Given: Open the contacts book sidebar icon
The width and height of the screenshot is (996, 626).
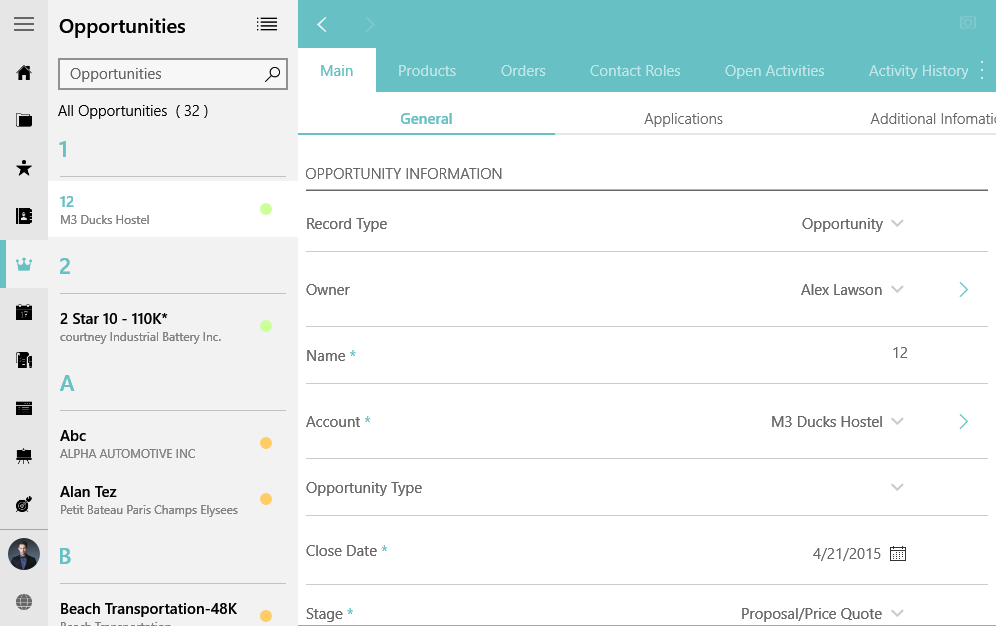Looking at the screenshot, I should 24,216.
